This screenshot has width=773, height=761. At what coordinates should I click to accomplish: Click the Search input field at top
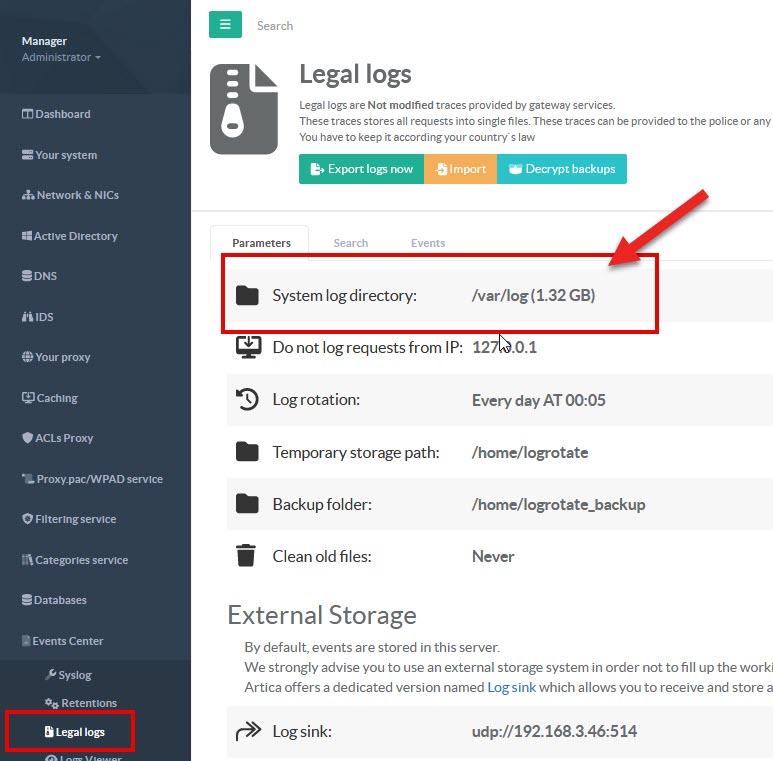pos(300,26)
